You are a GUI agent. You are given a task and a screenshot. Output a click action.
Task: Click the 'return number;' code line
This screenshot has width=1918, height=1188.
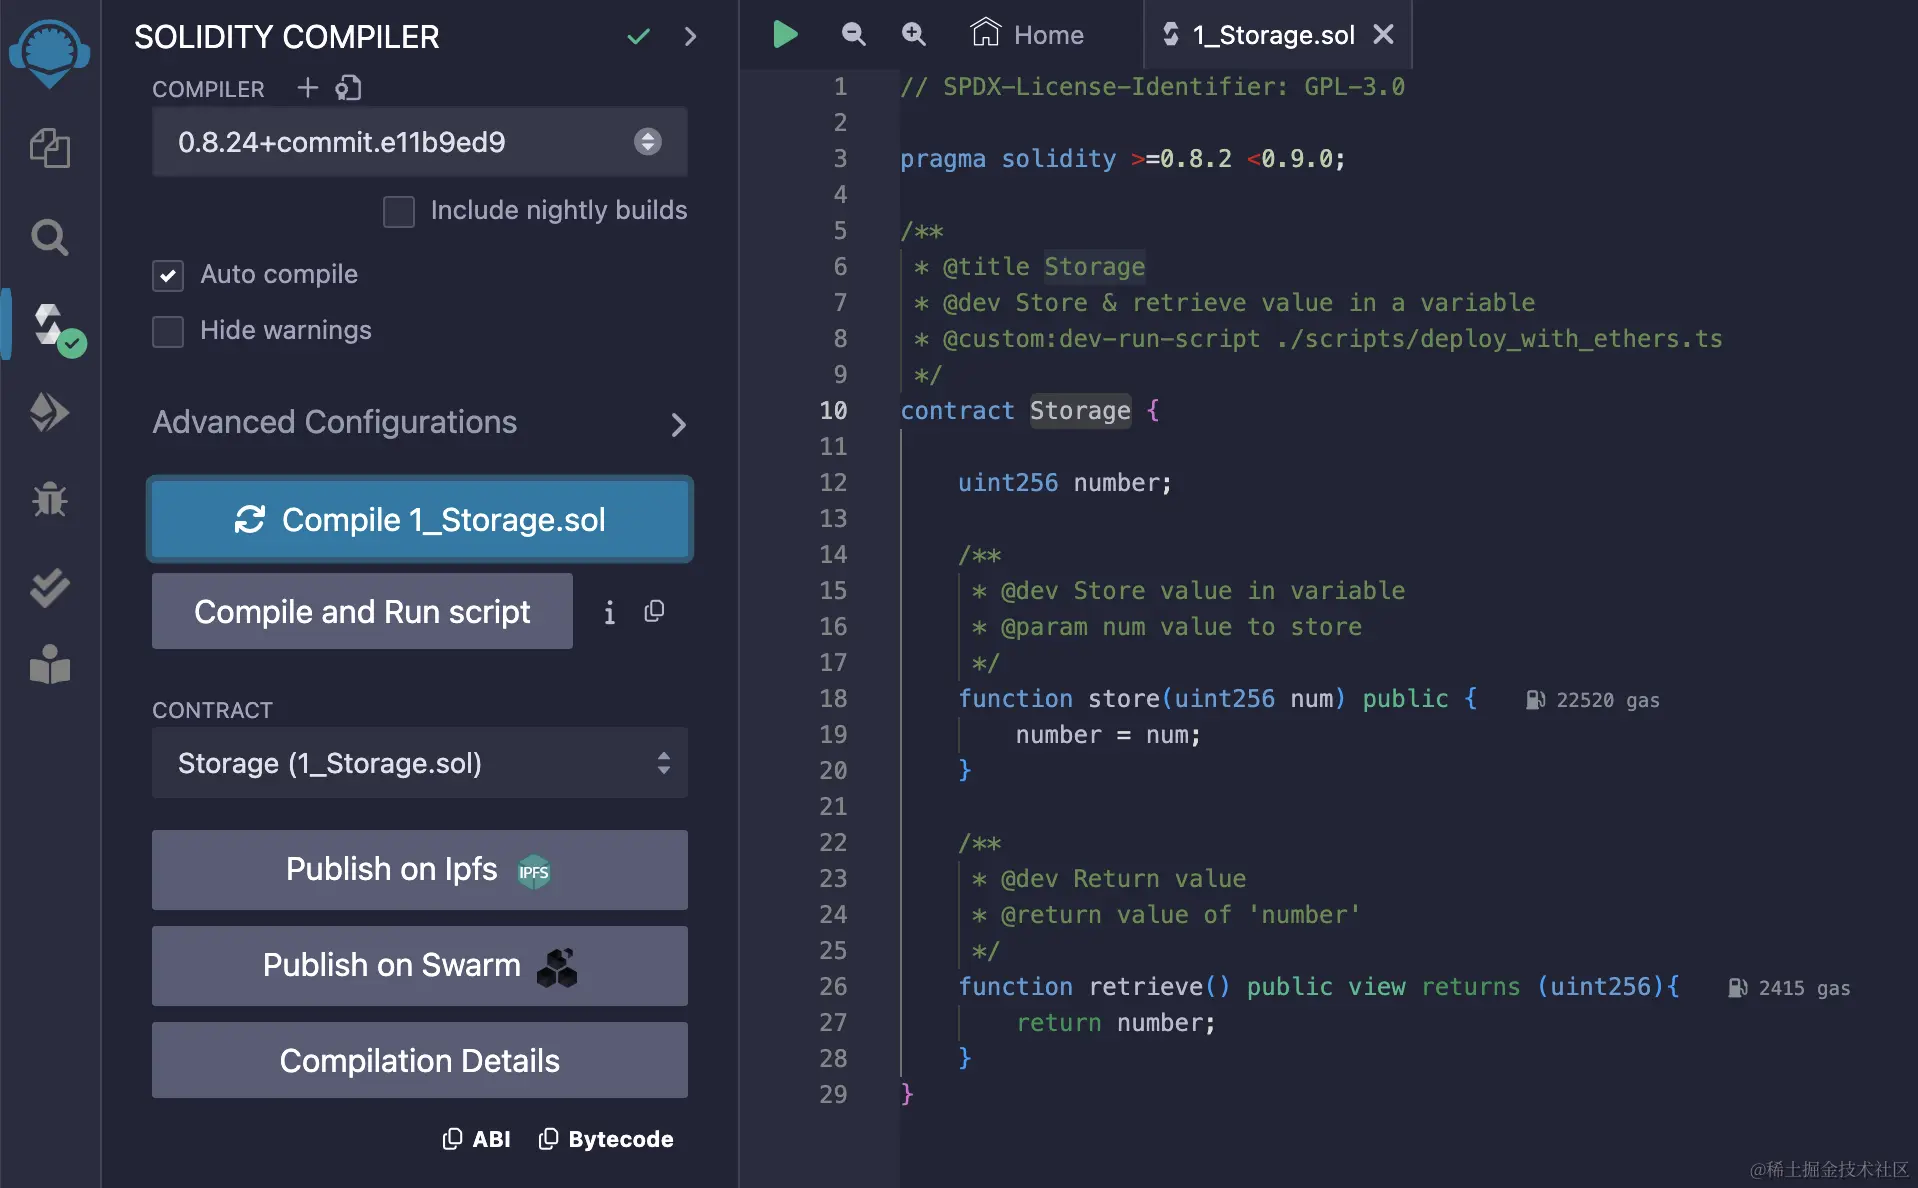click(x=1116, y=1023)
